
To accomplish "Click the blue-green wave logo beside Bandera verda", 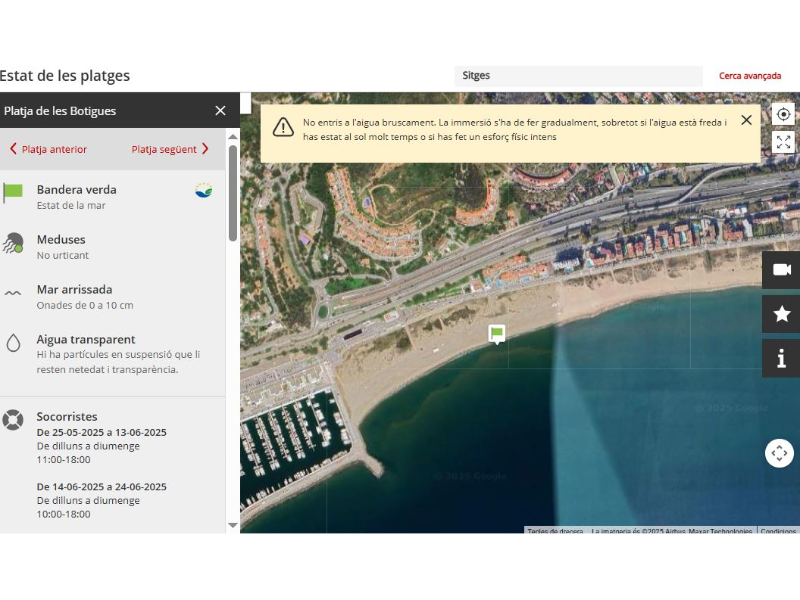I will 203,190.
